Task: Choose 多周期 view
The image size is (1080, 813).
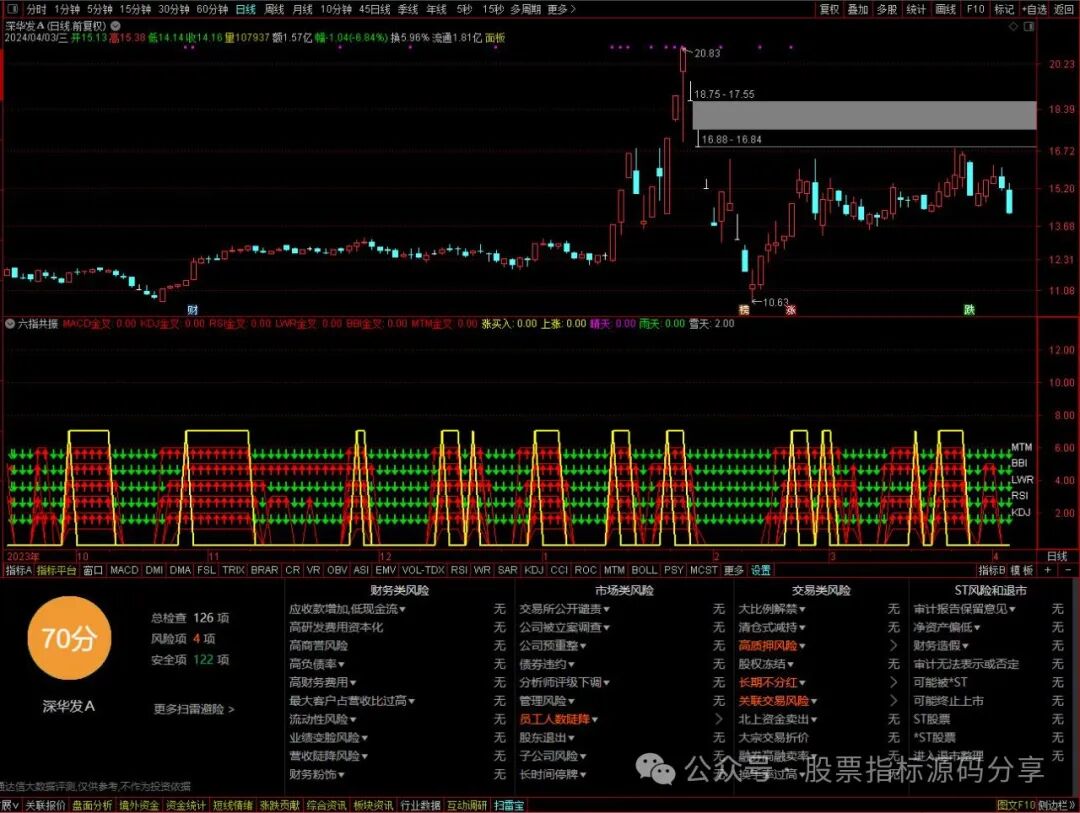Action: coord(526,9)
